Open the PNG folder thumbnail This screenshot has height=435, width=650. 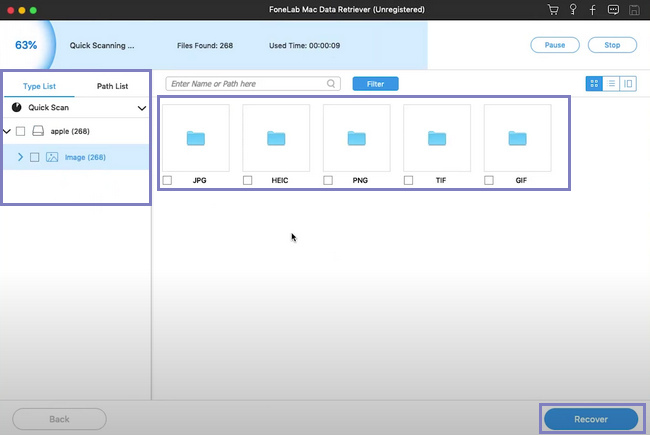tap(357, 138)
